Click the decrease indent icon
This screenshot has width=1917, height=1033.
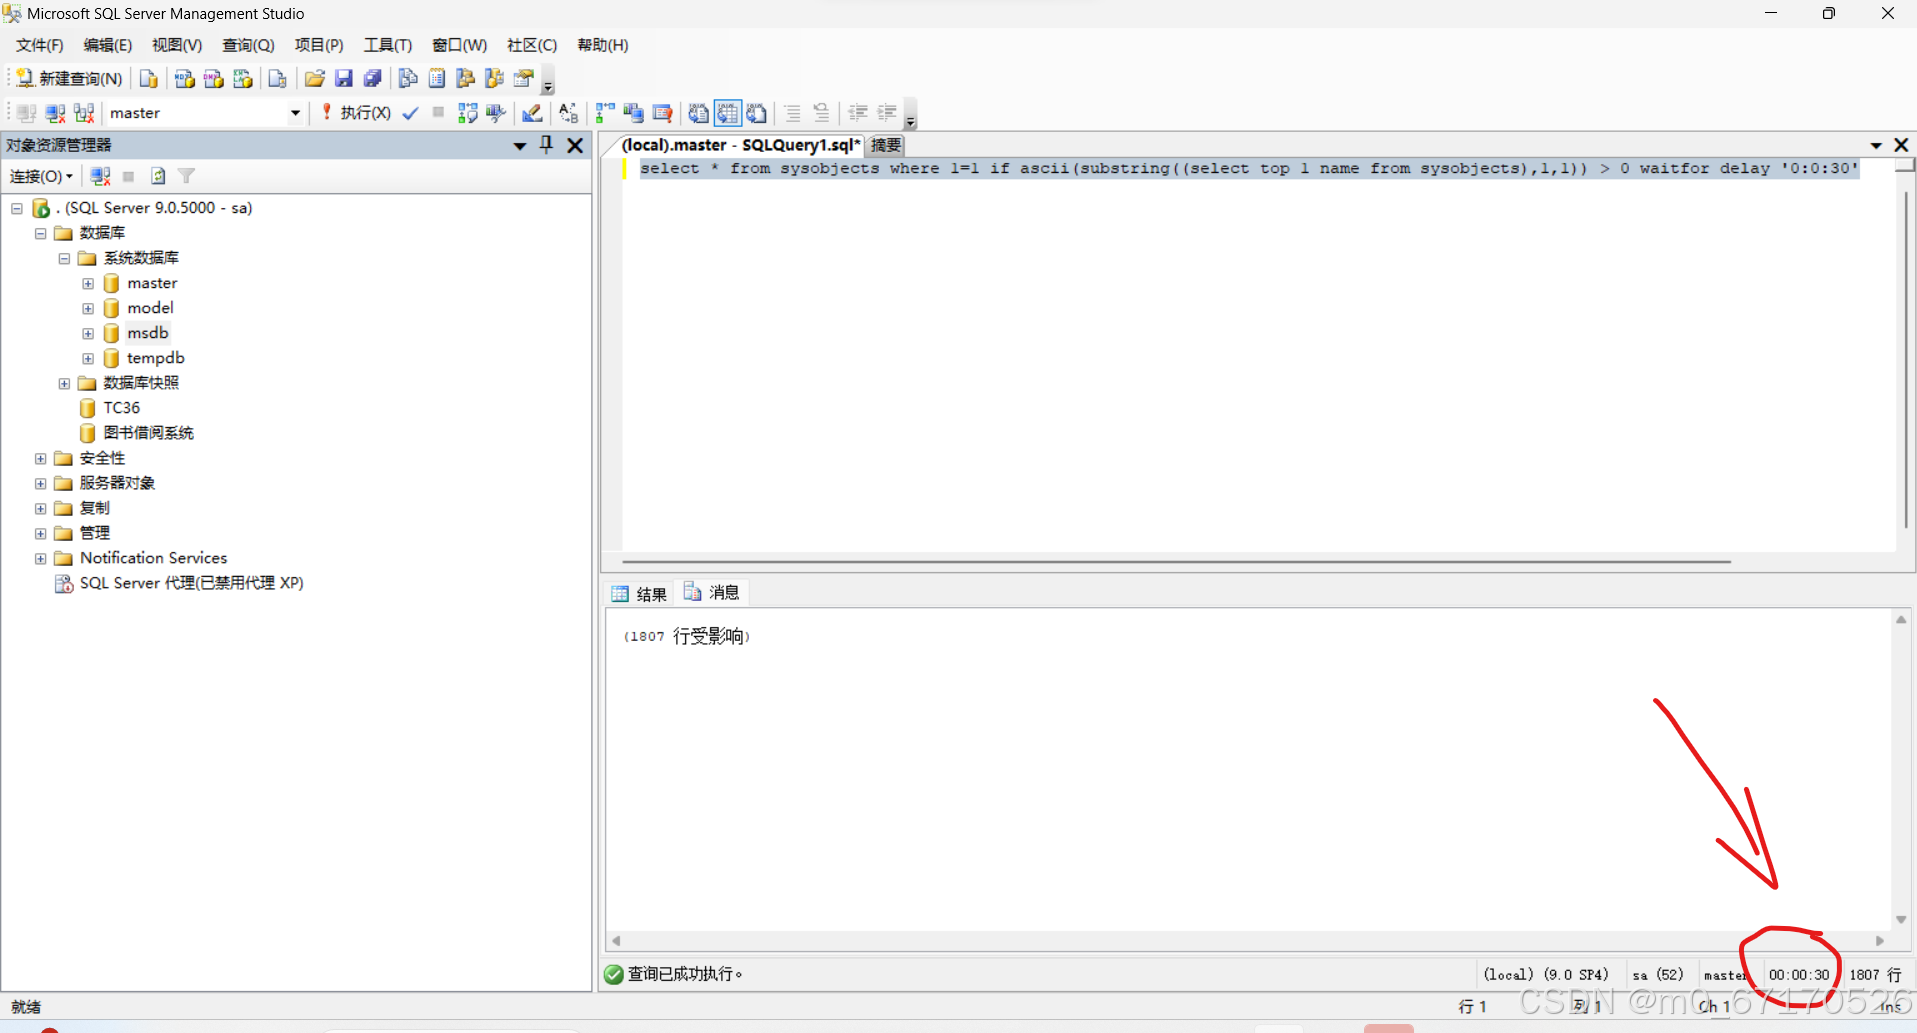(858, 113)
